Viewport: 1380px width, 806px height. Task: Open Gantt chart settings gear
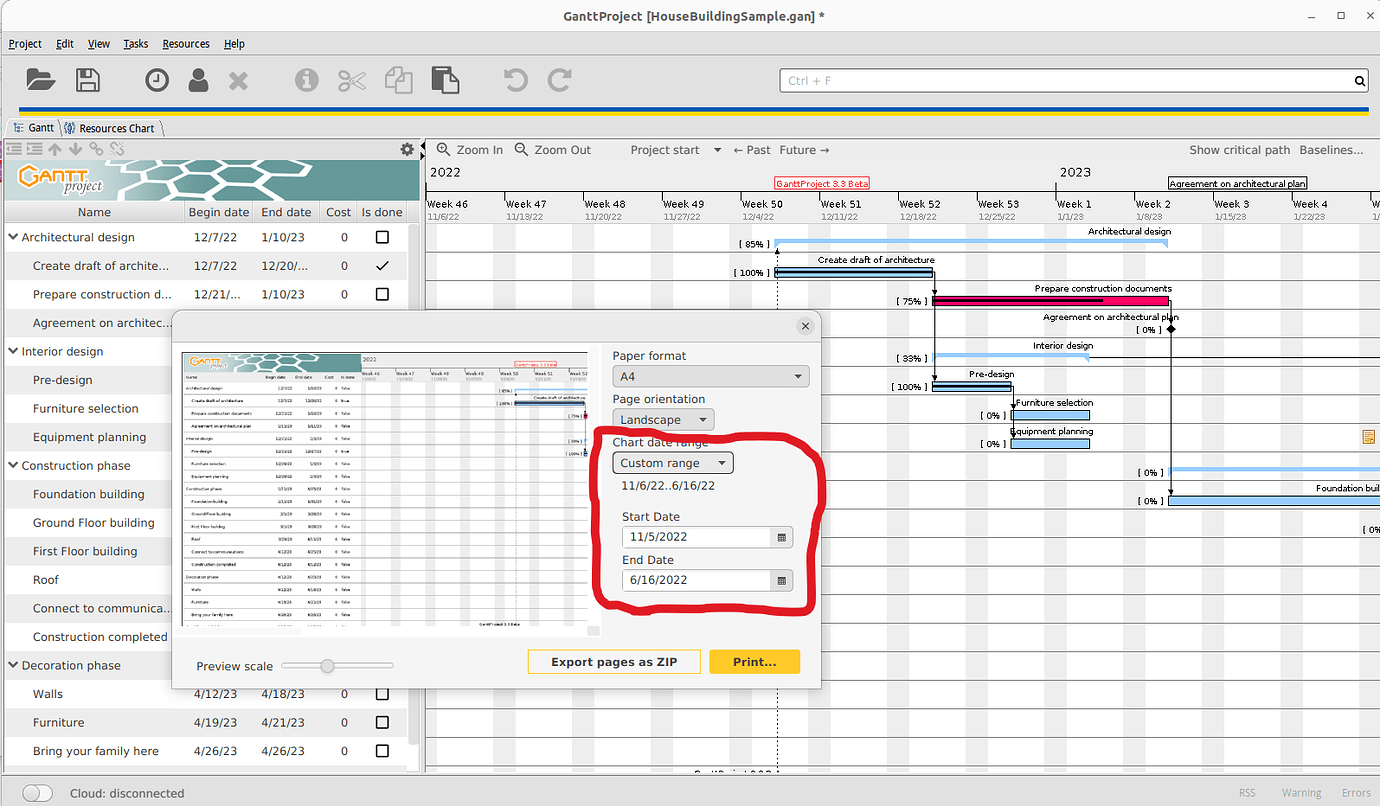coord(407,148)
